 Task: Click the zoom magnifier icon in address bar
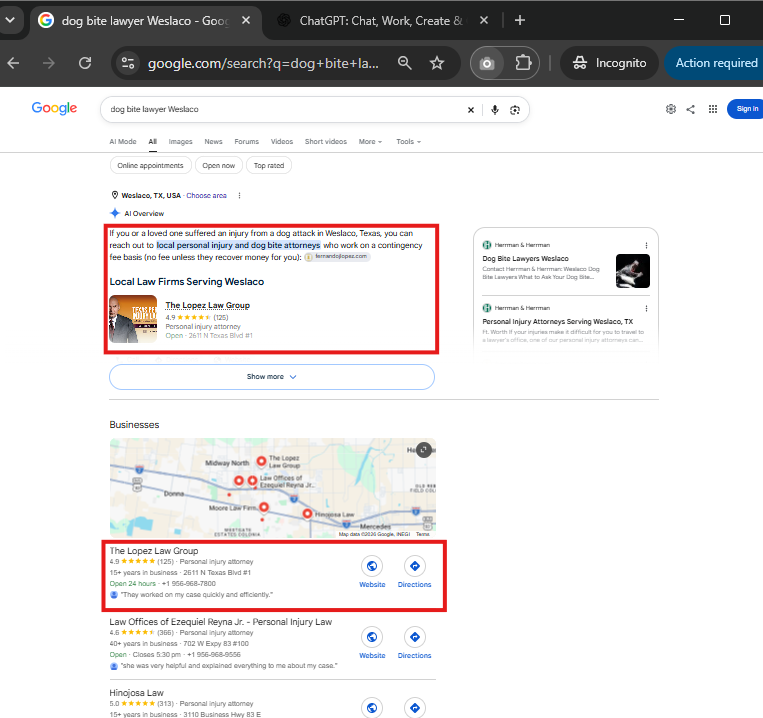[x=404, y=63]
